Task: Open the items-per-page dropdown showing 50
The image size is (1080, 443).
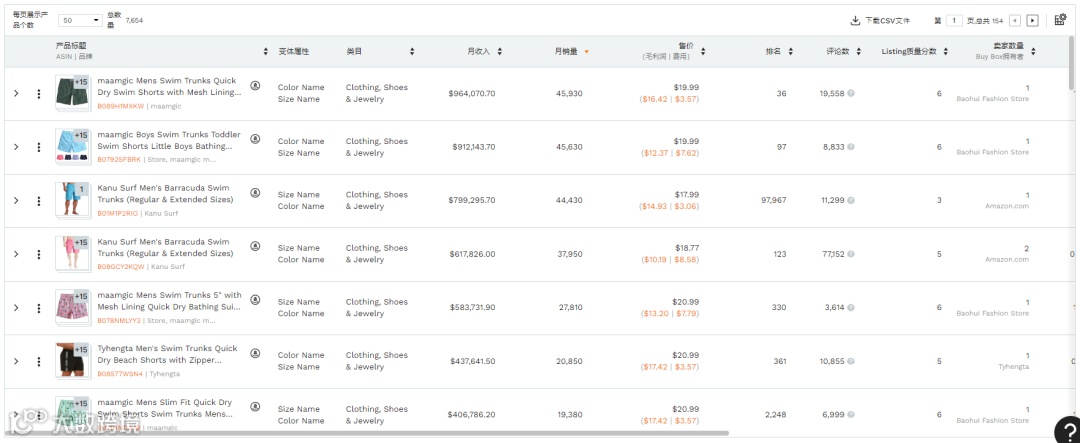Action: pos(80,20)
